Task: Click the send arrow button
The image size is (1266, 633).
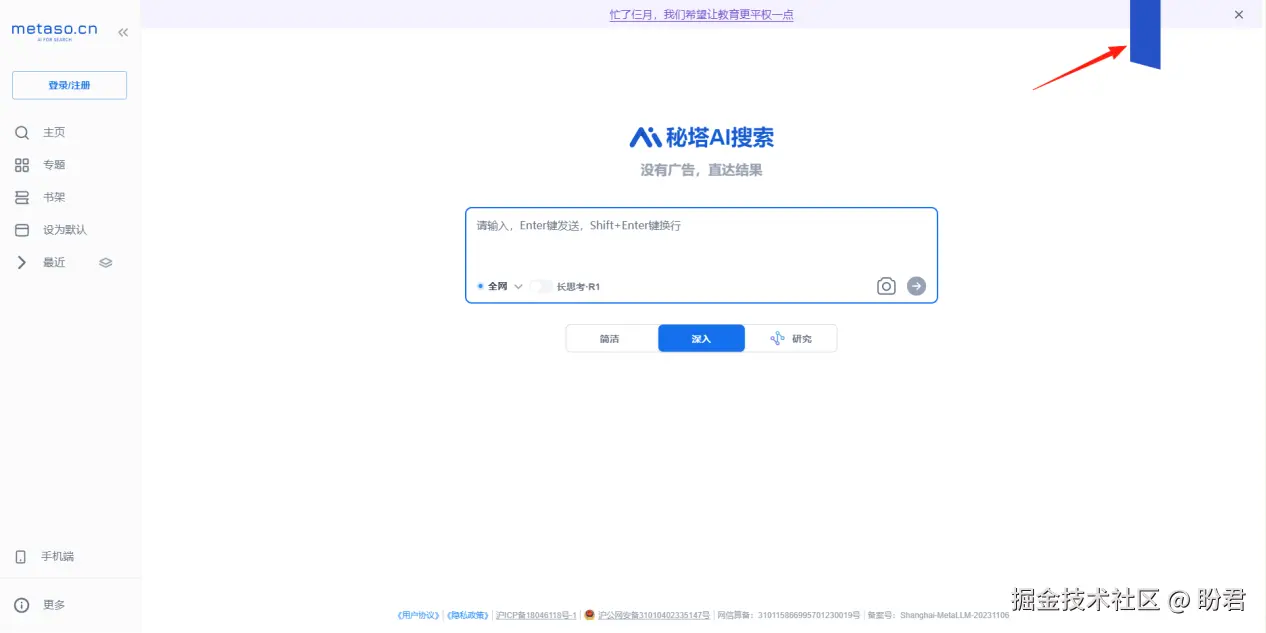Action: click(x=916, y=286)
